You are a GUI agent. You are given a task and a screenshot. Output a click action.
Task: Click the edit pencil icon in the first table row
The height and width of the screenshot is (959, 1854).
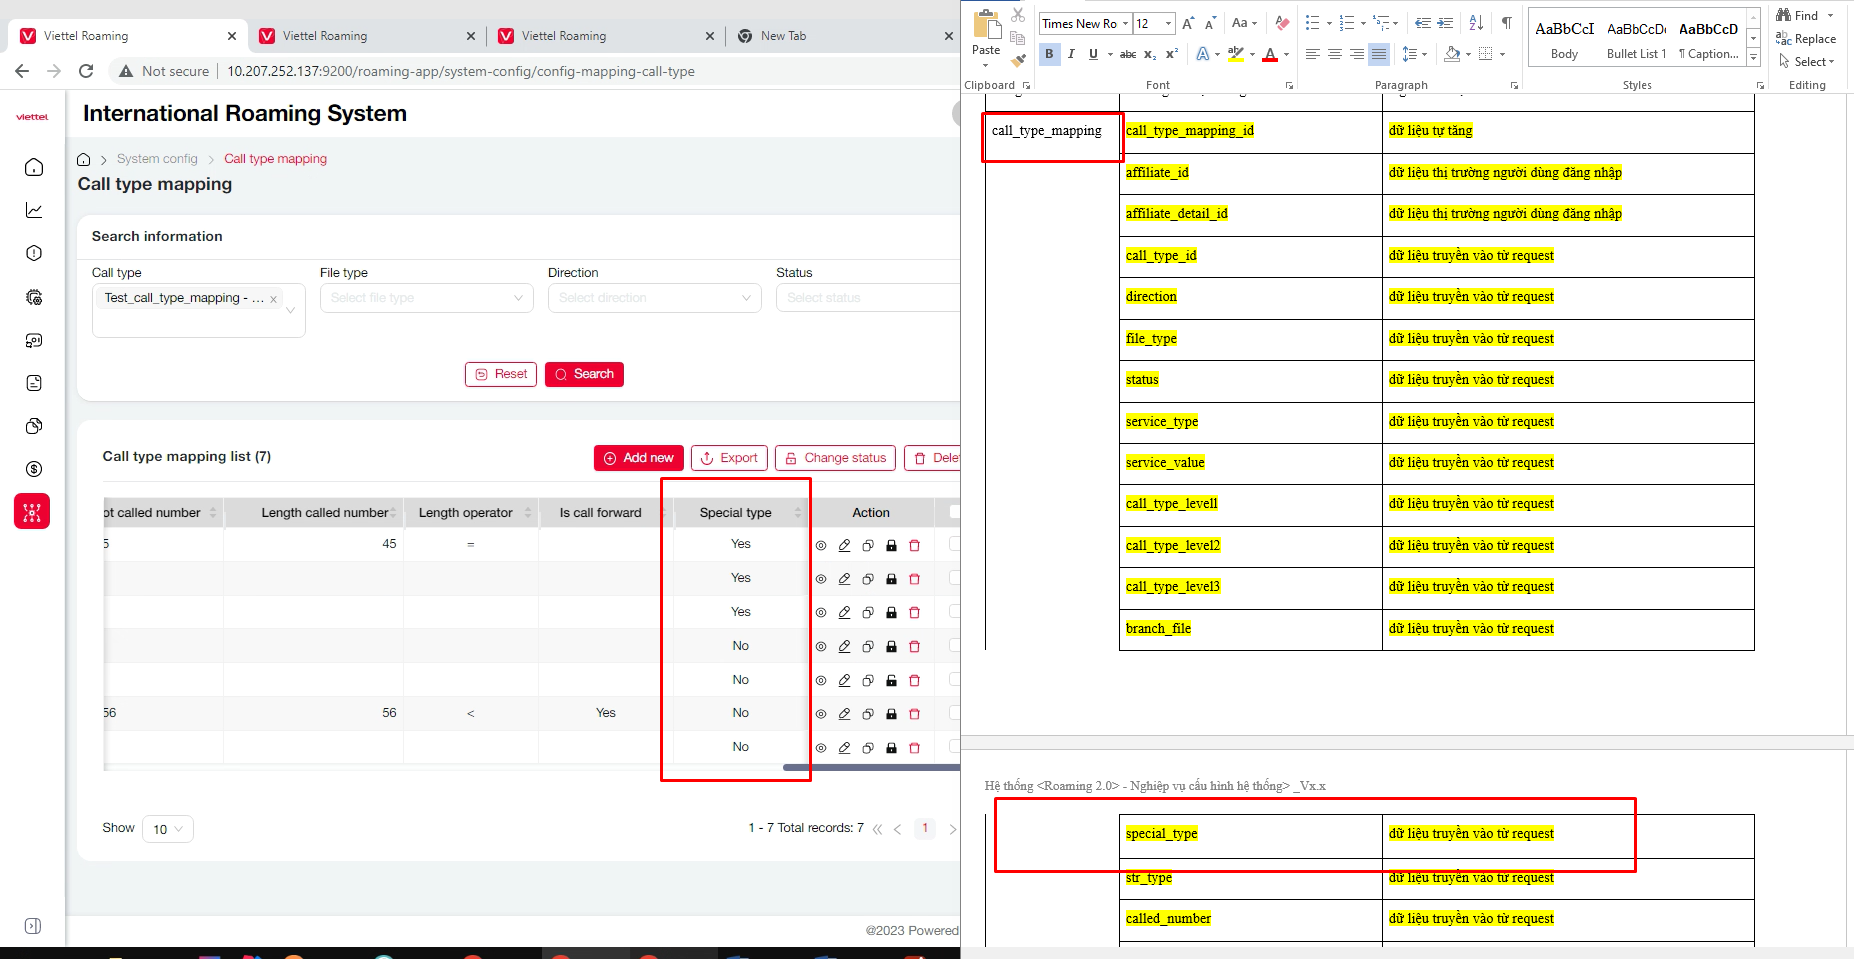[844, 545]
